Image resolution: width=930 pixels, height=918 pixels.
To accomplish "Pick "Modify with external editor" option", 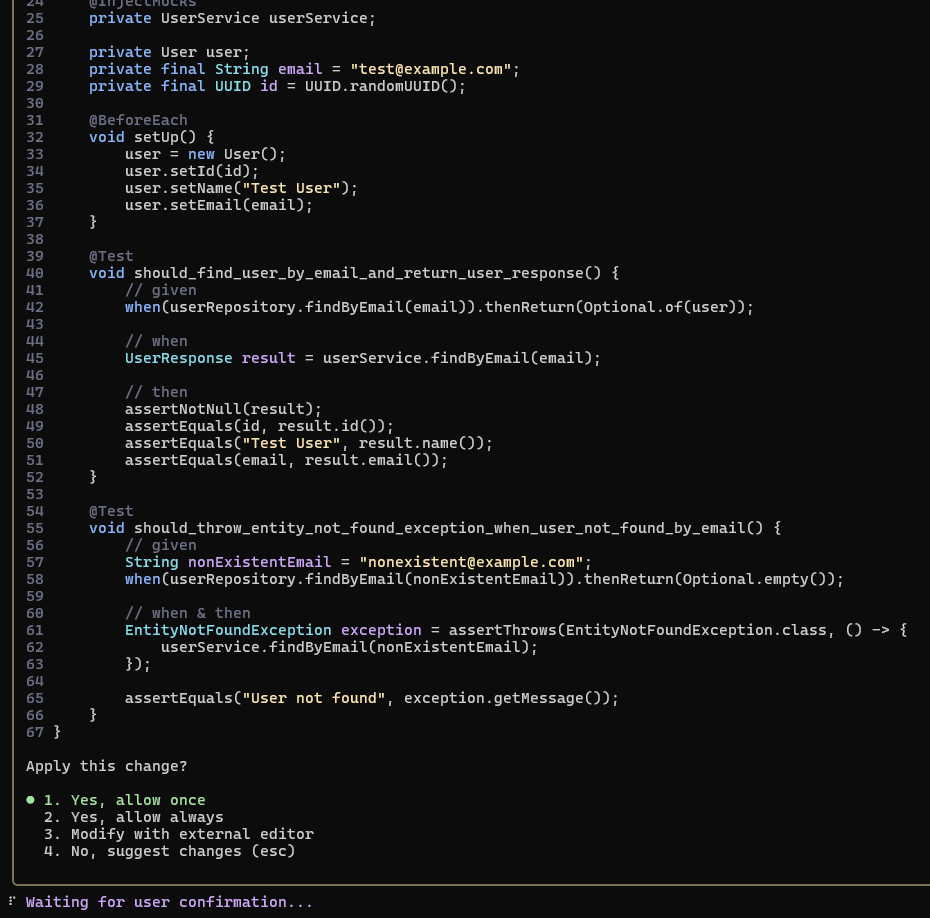I will [x=191, y=834].
